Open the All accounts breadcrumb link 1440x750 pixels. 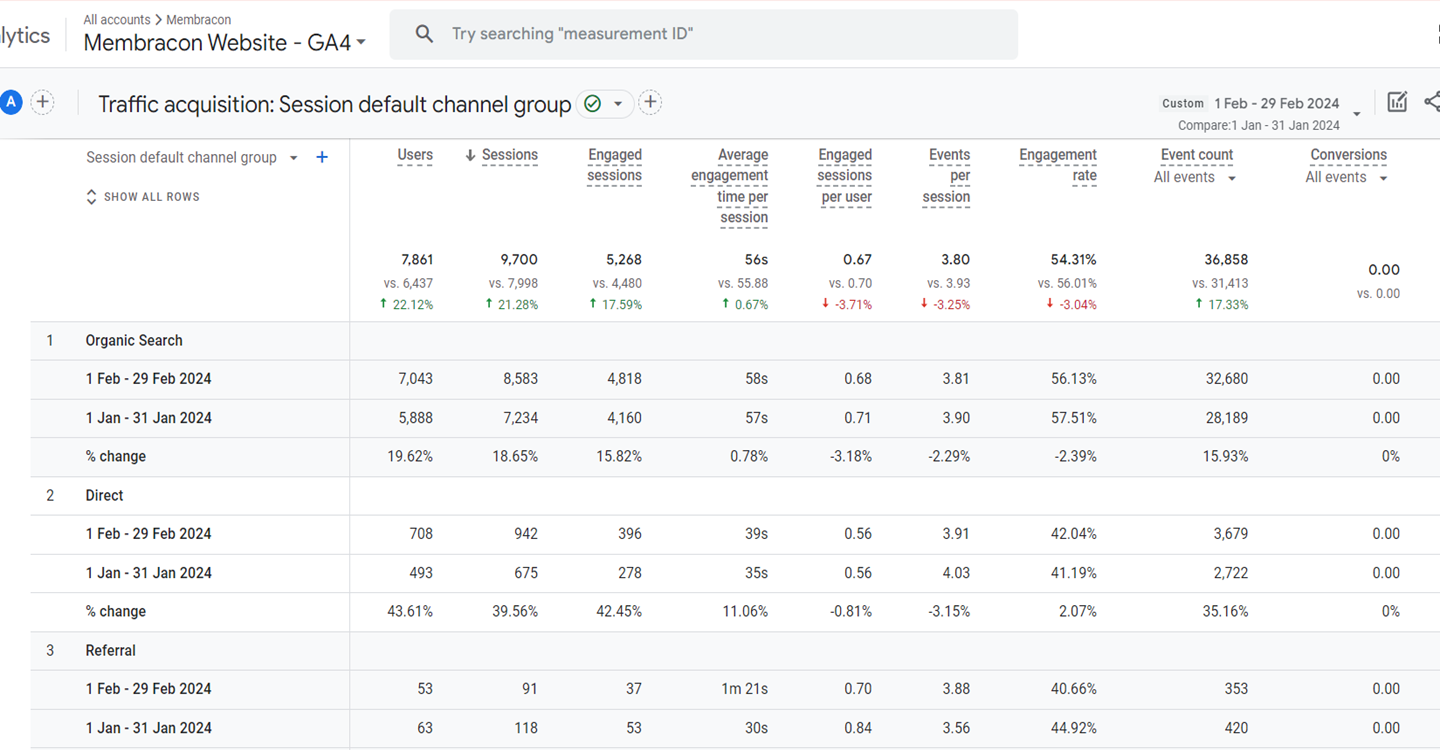117,19
